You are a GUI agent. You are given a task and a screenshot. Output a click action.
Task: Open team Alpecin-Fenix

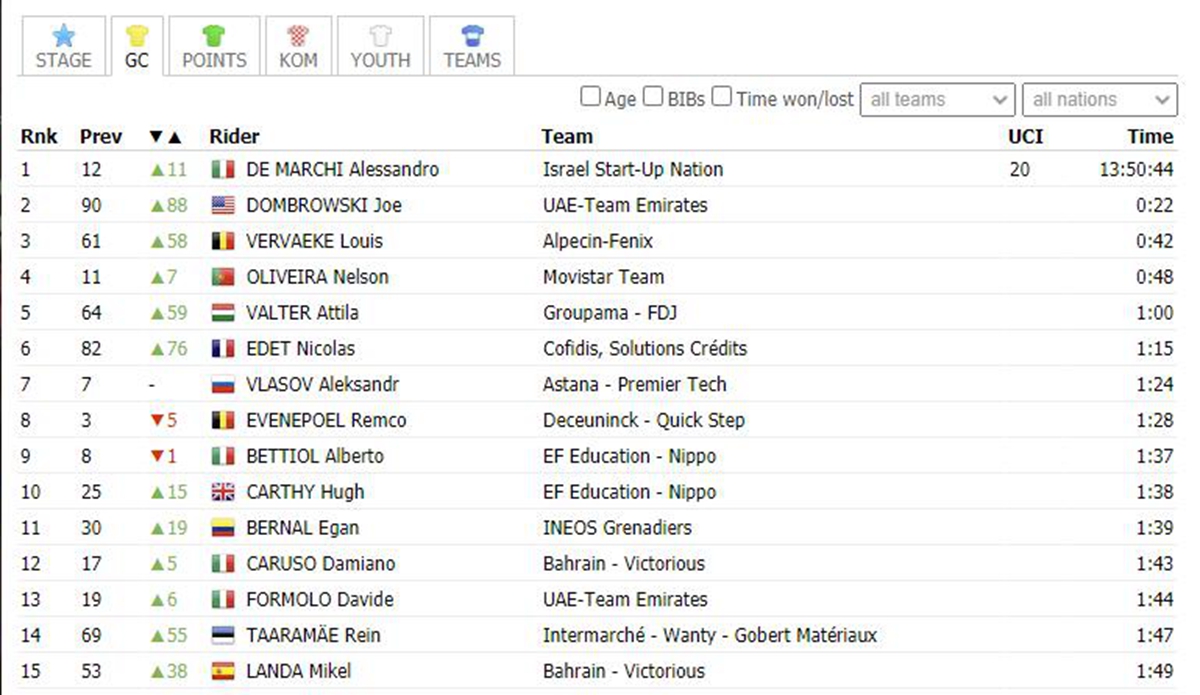[x=598, y=241]
